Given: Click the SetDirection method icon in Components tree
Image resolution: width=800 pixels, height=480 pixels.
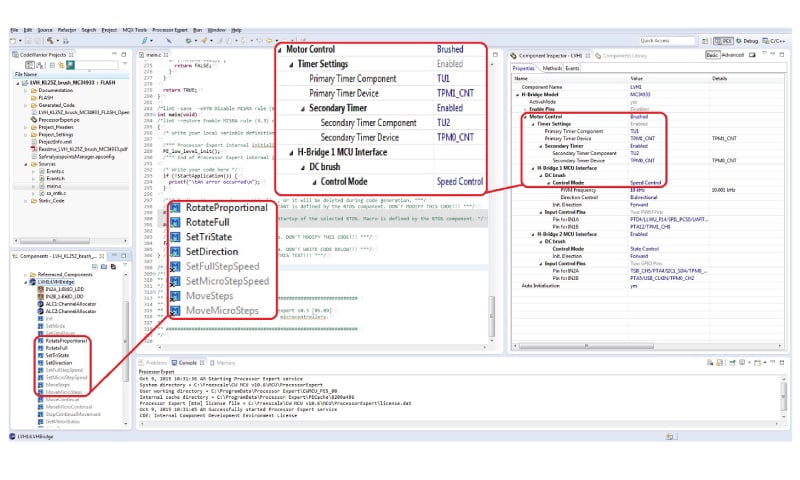Looking at the screenshot, I should [x=38, y=362].
